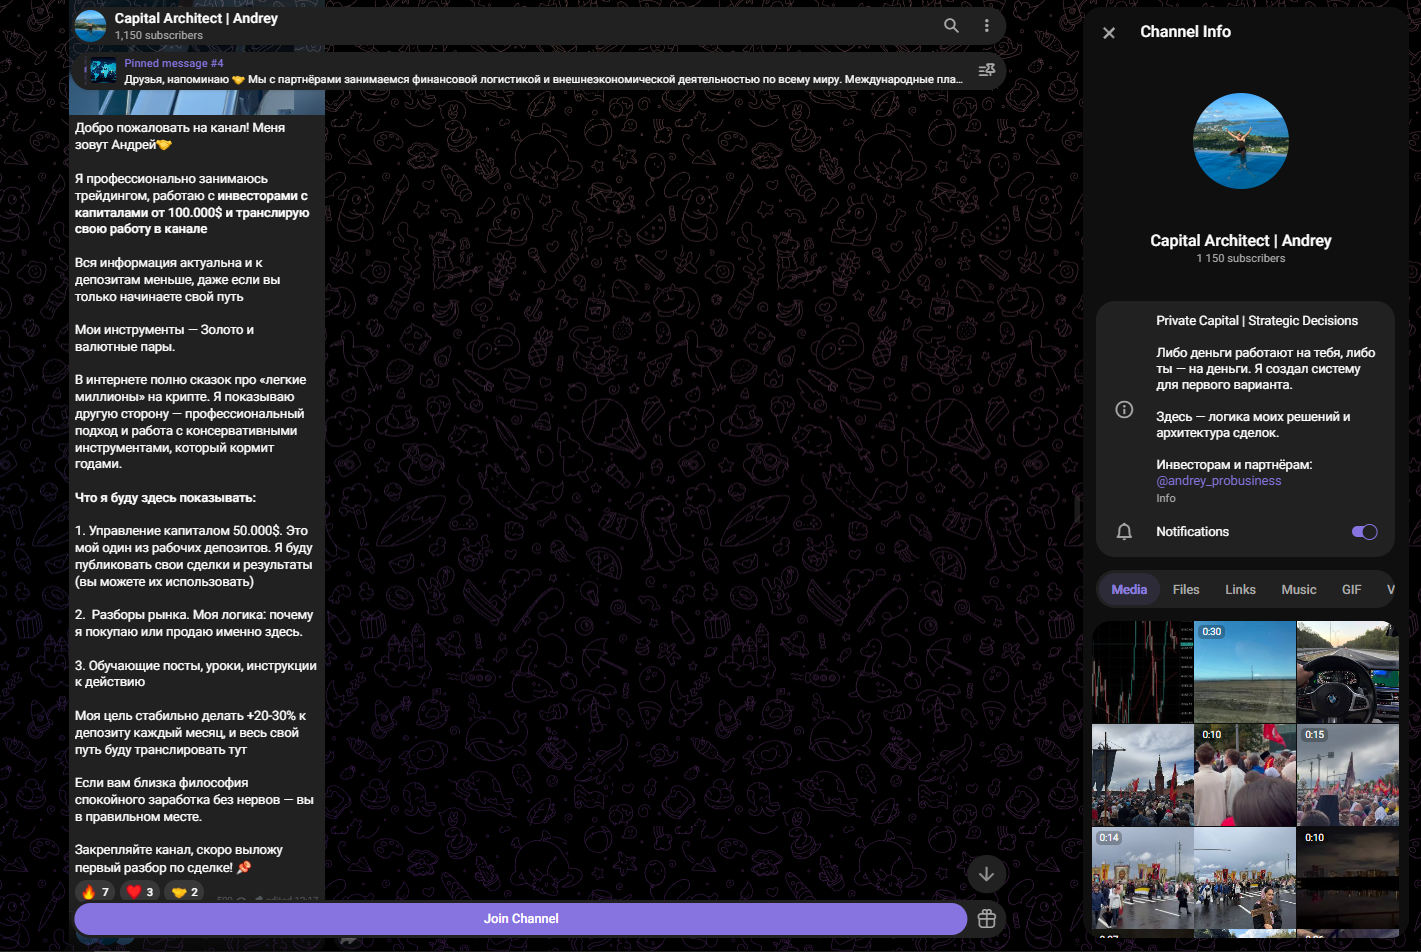Viewport: 1421px width, 952px height.
Task: Click the info circle icon in description
Action: pos(1124,409)
